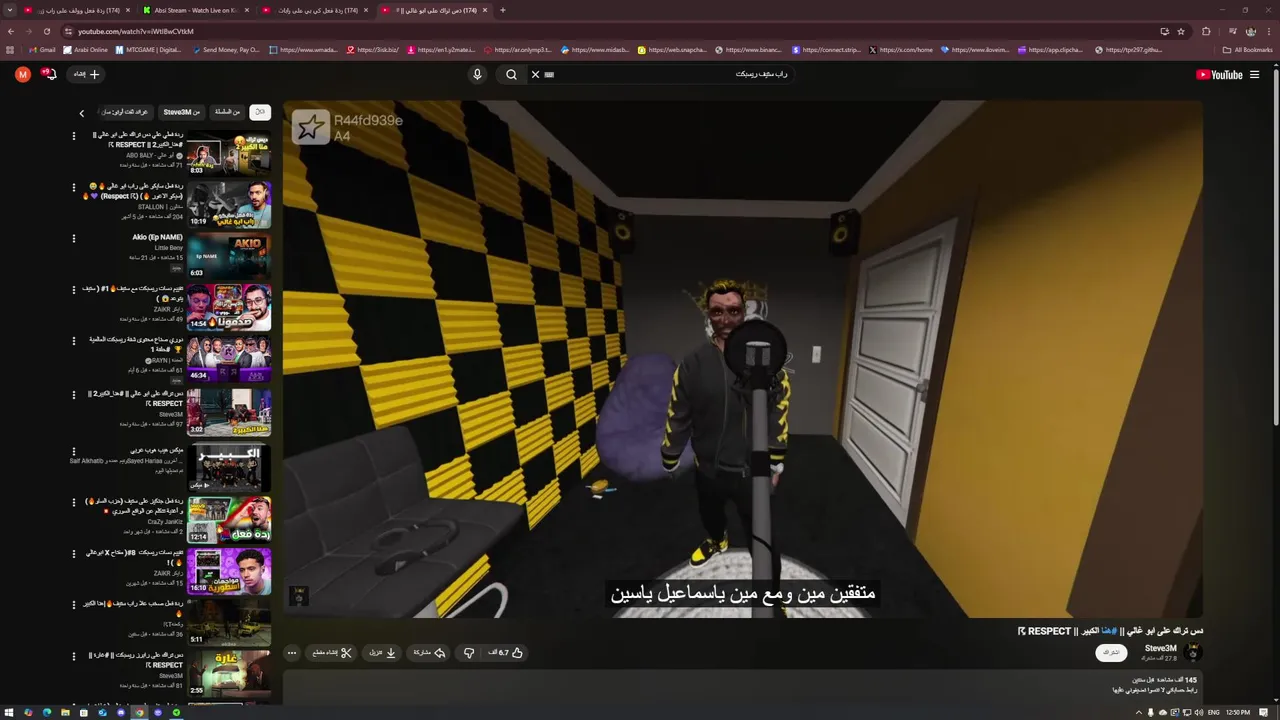Switch to the third YouTube browser tab
Image resolution: width=1280 pixels, height=720 pixels.
pyautogui.click(x=314, y=10)
